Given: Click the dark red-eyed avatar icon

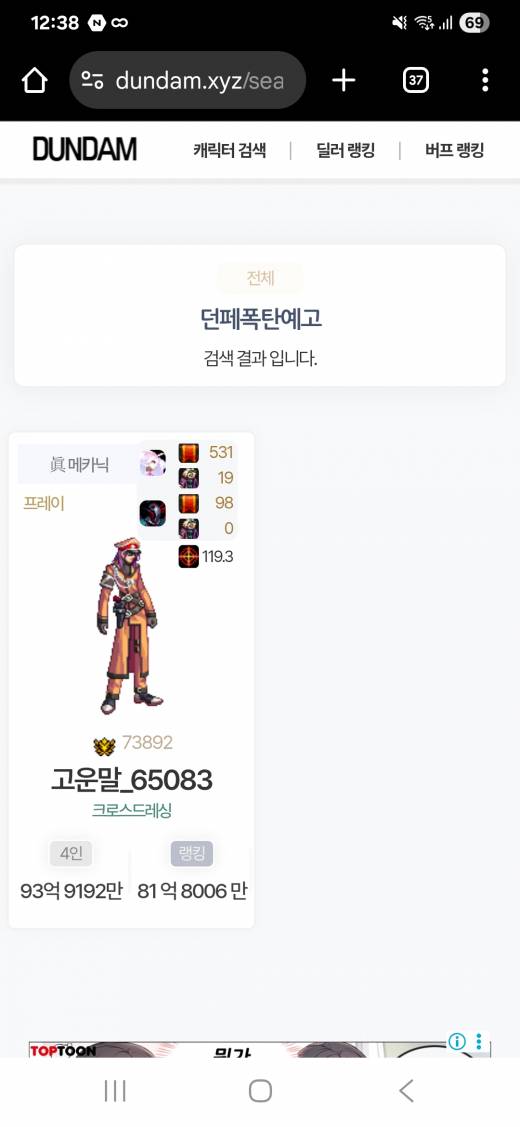Looking at the screenshot, I should tap(152, 513).
